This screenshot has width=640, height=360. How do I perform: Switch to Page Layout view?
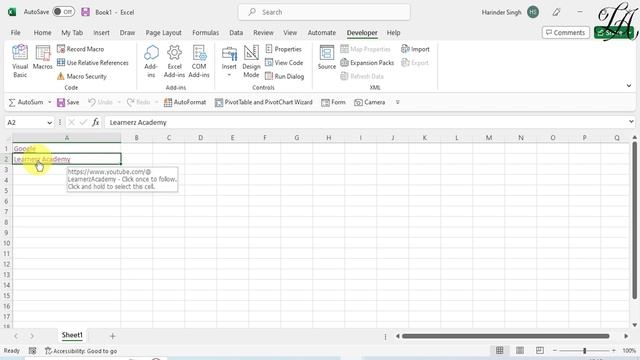pyautogui.click(x=520, y=351)
